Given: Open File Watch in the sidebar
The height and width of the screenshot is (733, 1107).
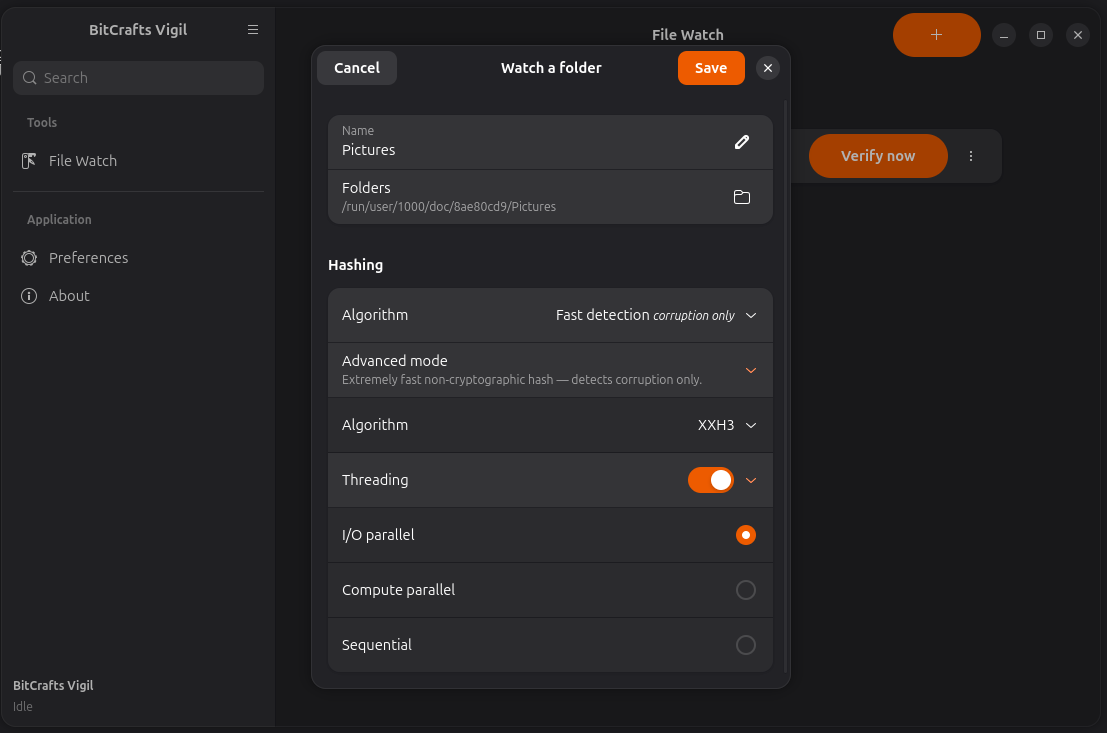Looking at the screenshot, I should 138,161.
